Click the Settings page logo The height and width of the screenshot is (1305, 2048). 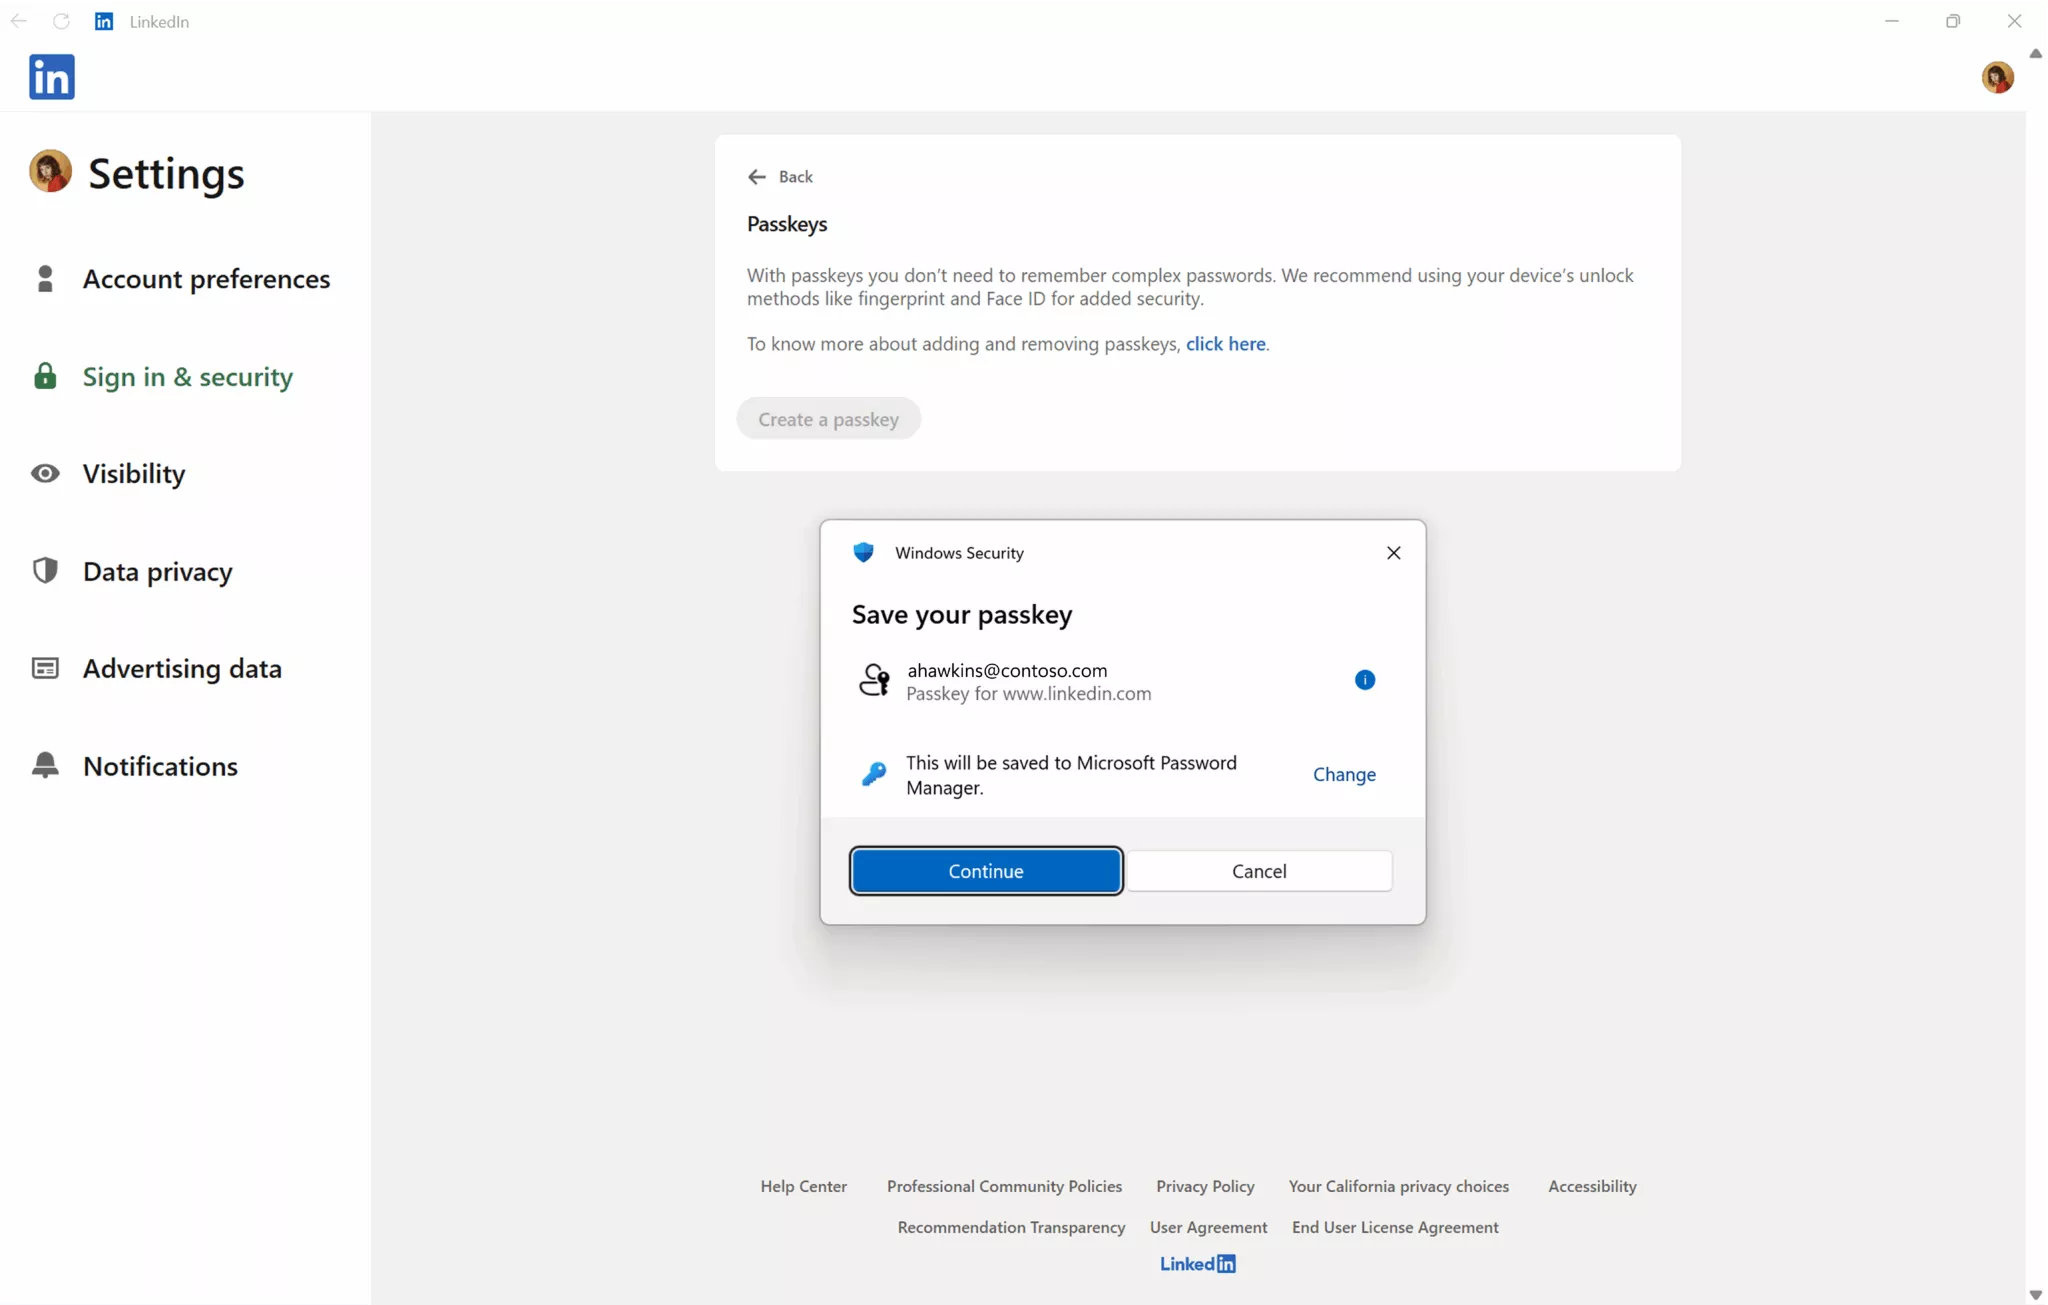pos(48,171)
